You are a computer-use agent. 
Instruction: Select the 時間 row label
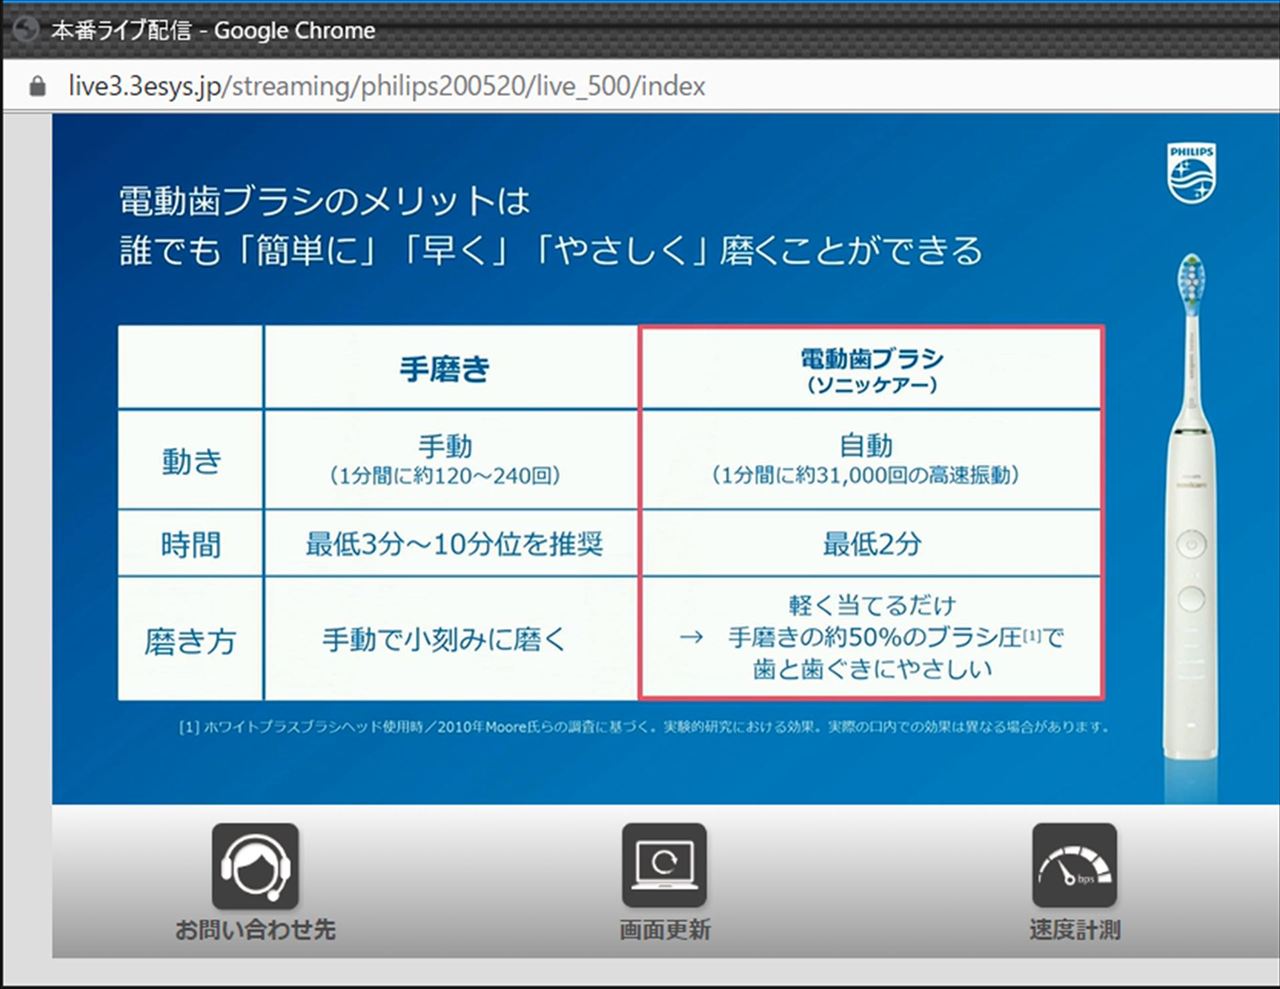click(x=191, y=545)
